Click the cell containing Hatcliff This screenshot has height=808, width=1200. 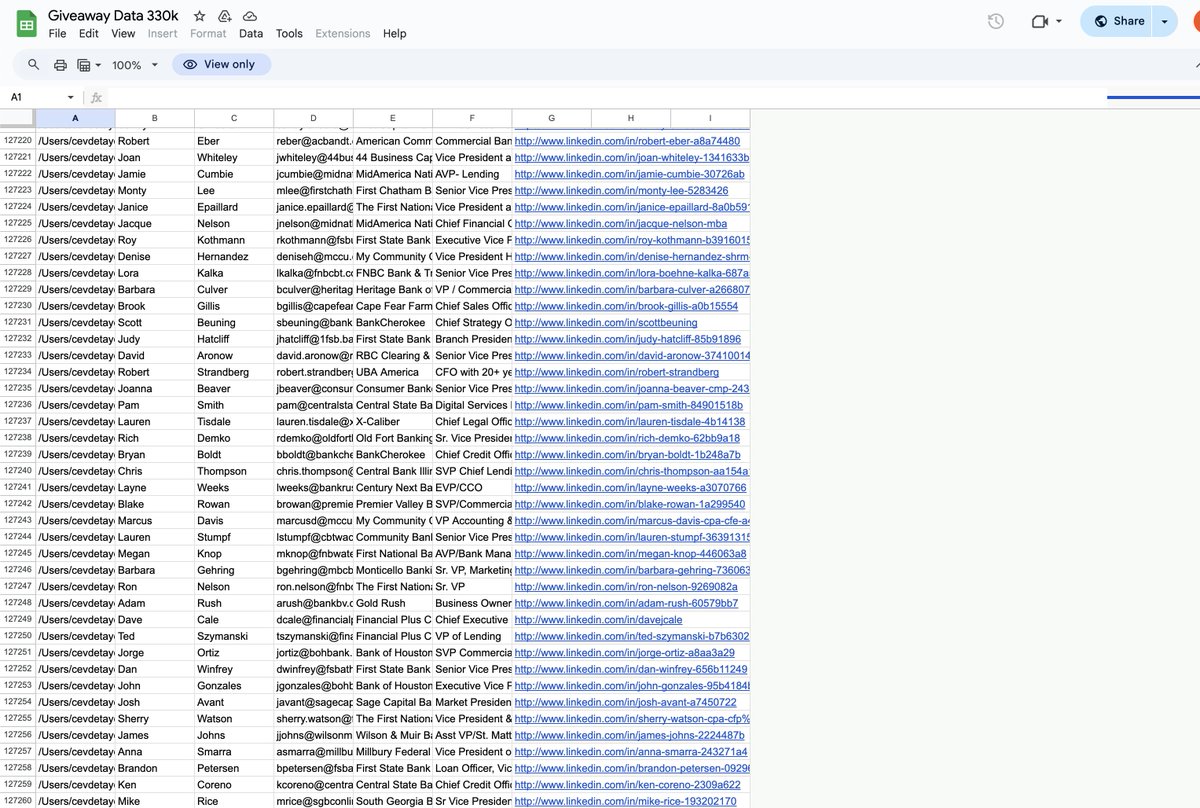[234, 339]
